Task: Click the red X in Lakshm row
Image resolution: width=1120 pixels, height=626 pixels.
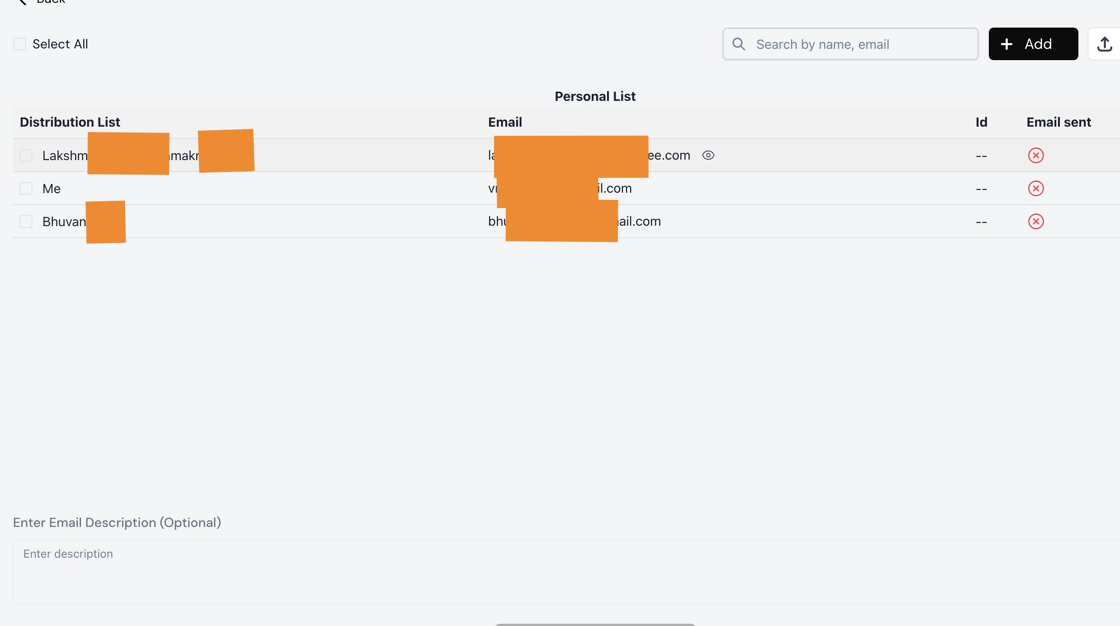Action: 1036,155
